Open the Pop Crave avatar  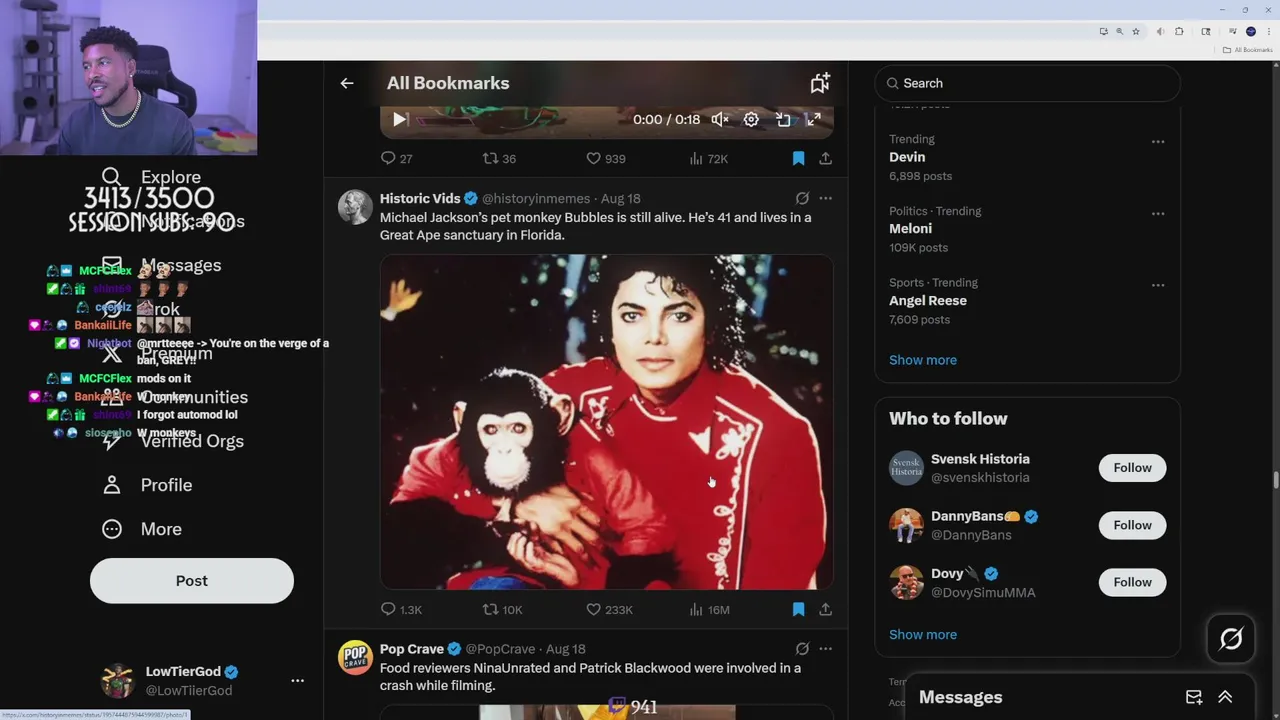355,658
